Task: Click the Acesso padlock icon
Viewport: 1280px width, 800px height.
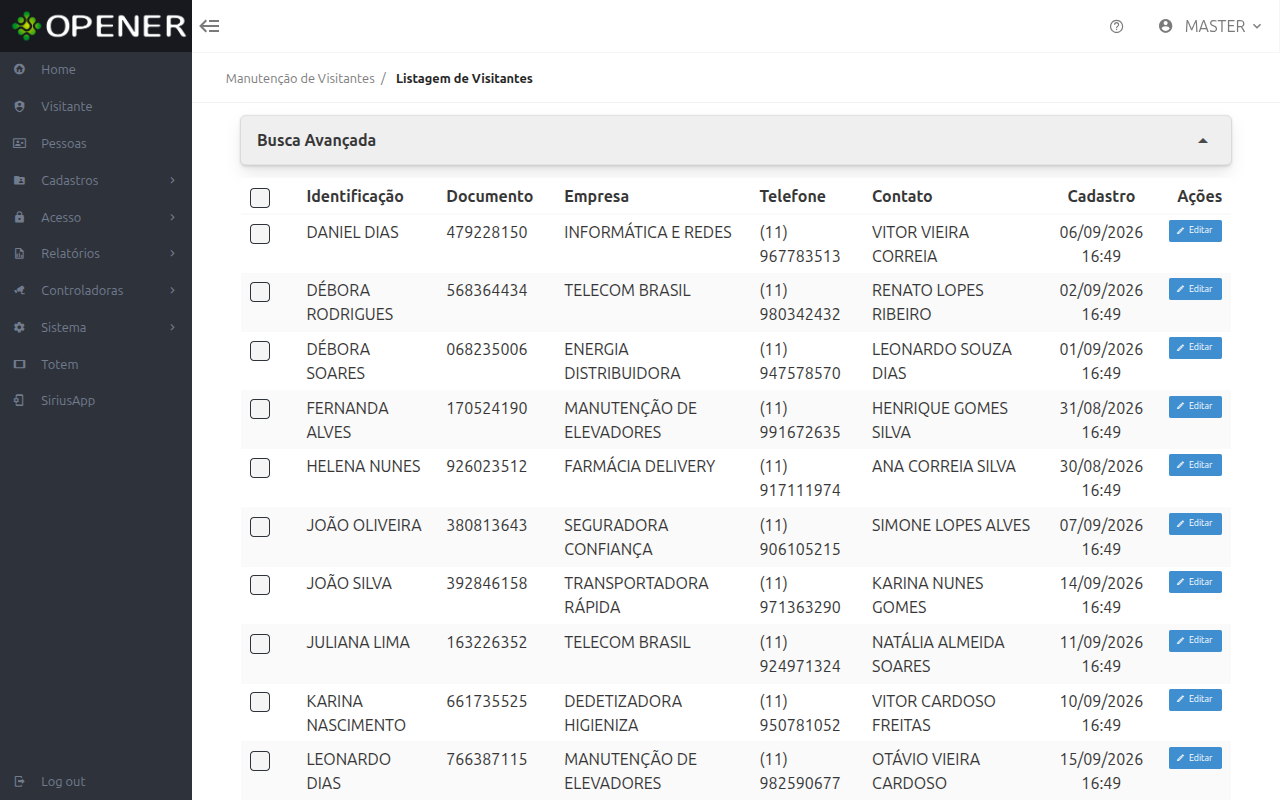Action: 20,217
